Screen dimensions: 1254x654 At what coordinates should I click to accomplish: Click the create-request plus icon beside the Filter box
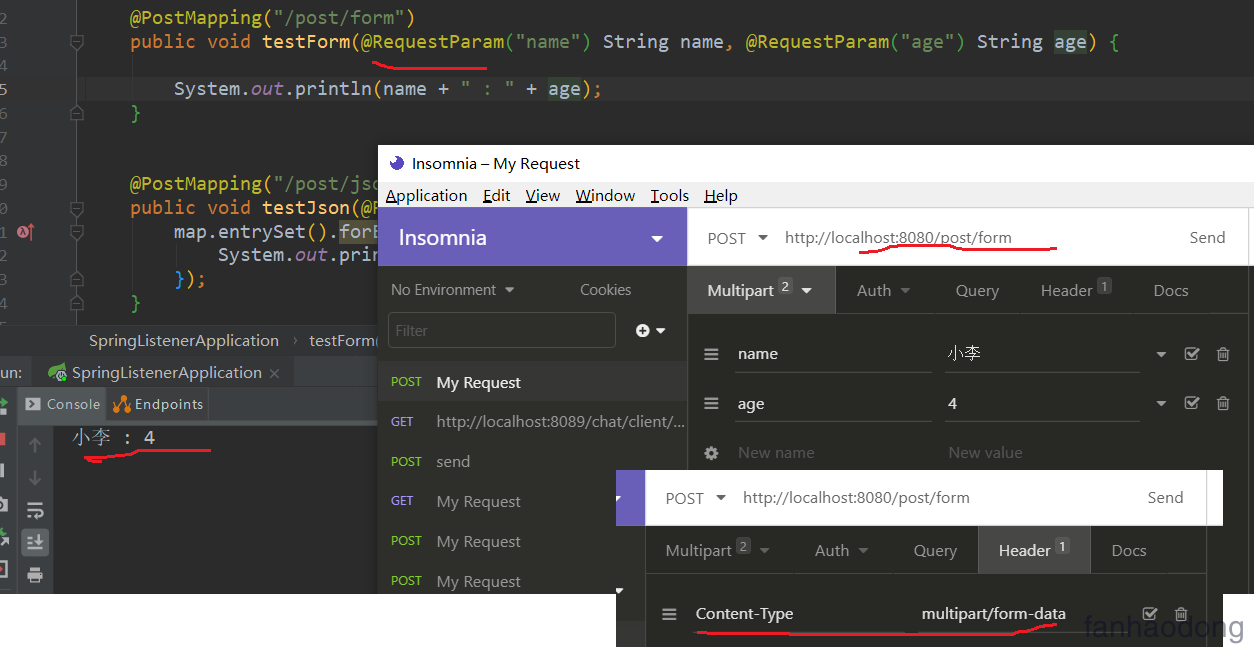coord(642,330)
